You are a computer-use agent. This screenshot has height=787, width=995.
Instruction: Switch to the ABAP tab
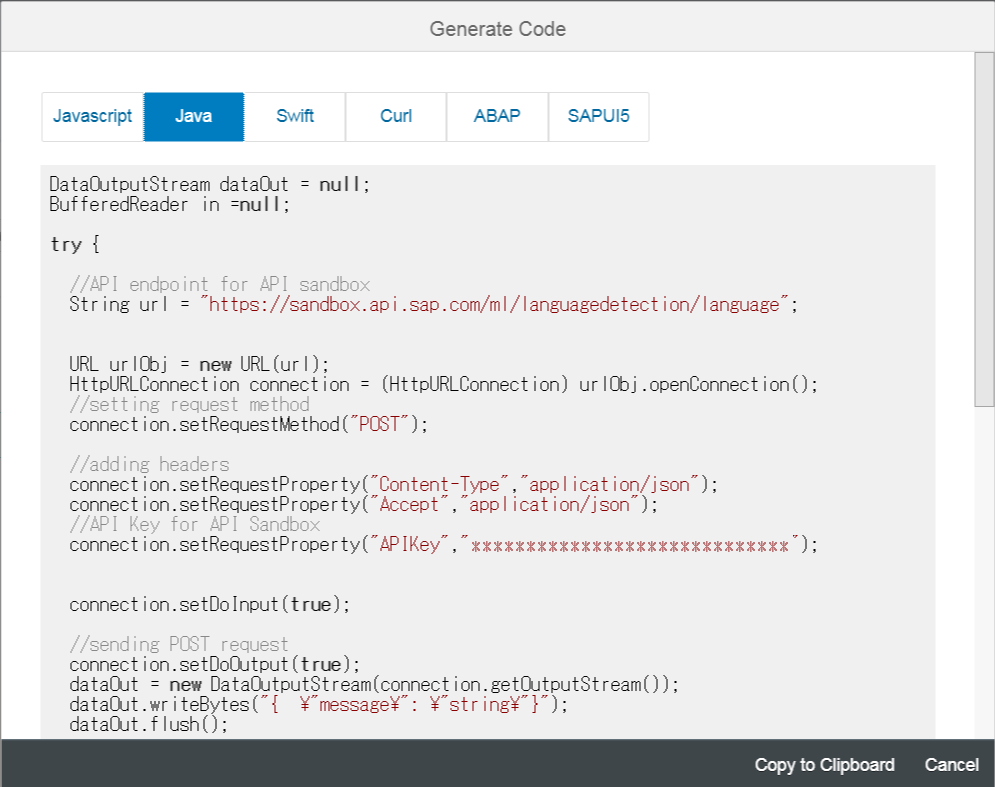tap(497, 116)
